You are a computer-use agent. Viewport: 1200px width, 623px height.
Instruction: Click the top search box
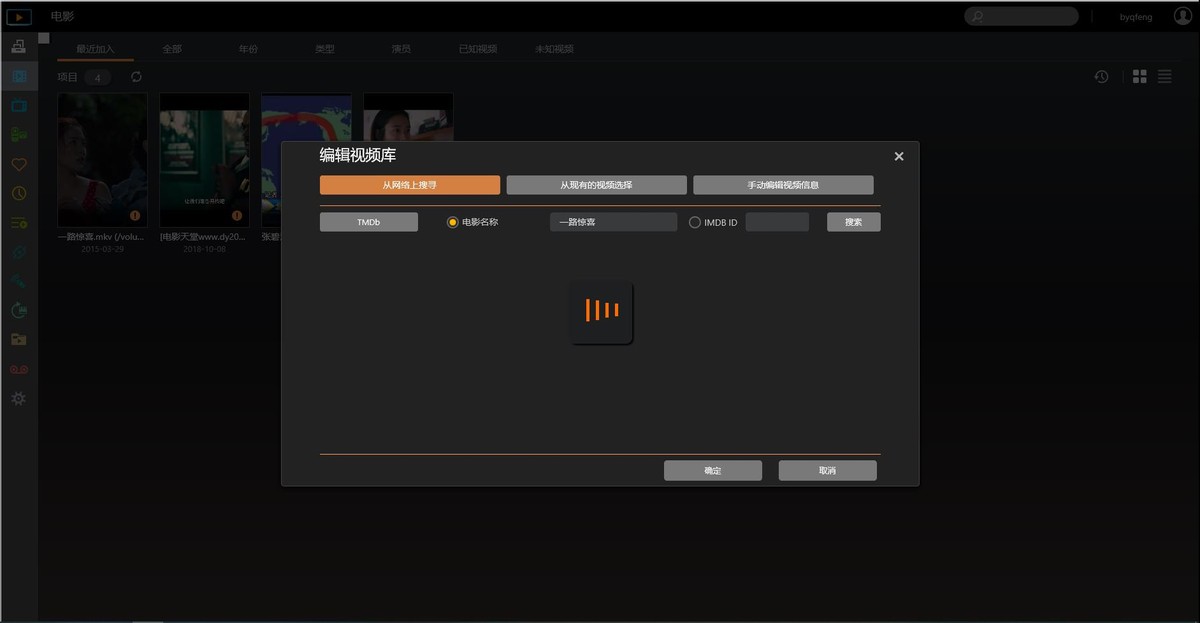pos(1021,17)
